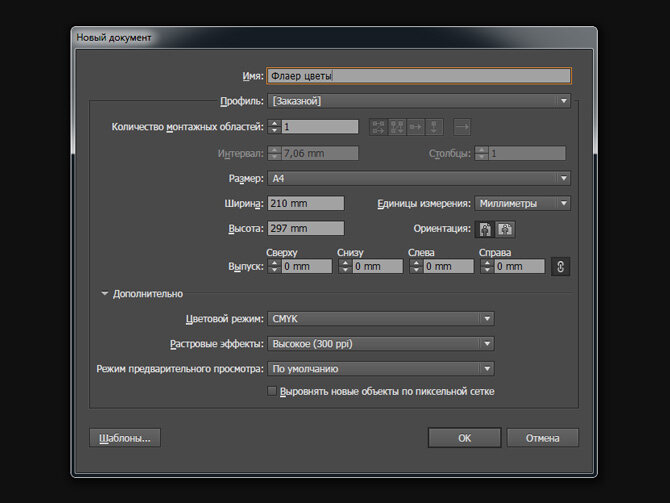The width and height of the screenshot is (670, 503).
Task: Click the Ширина 210 mm field
Action: (306, 203)
